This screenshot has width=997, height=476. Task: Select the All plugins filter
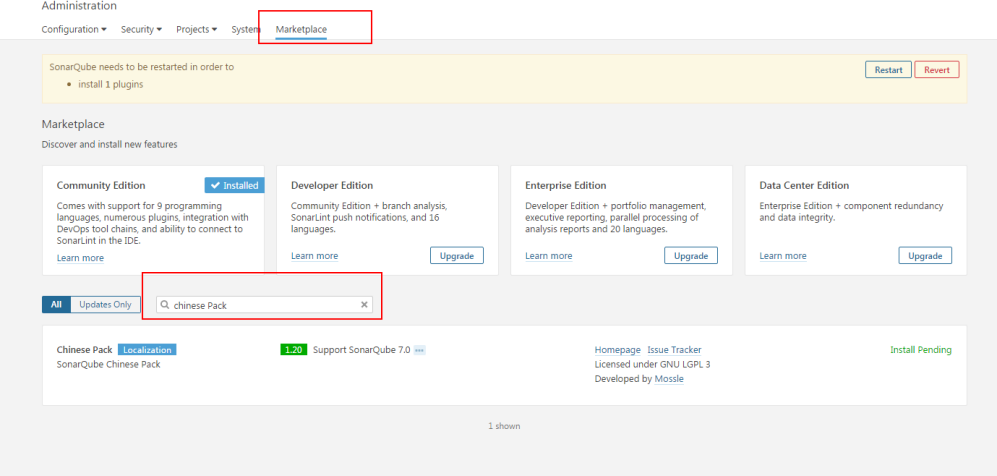coord(56,304)
